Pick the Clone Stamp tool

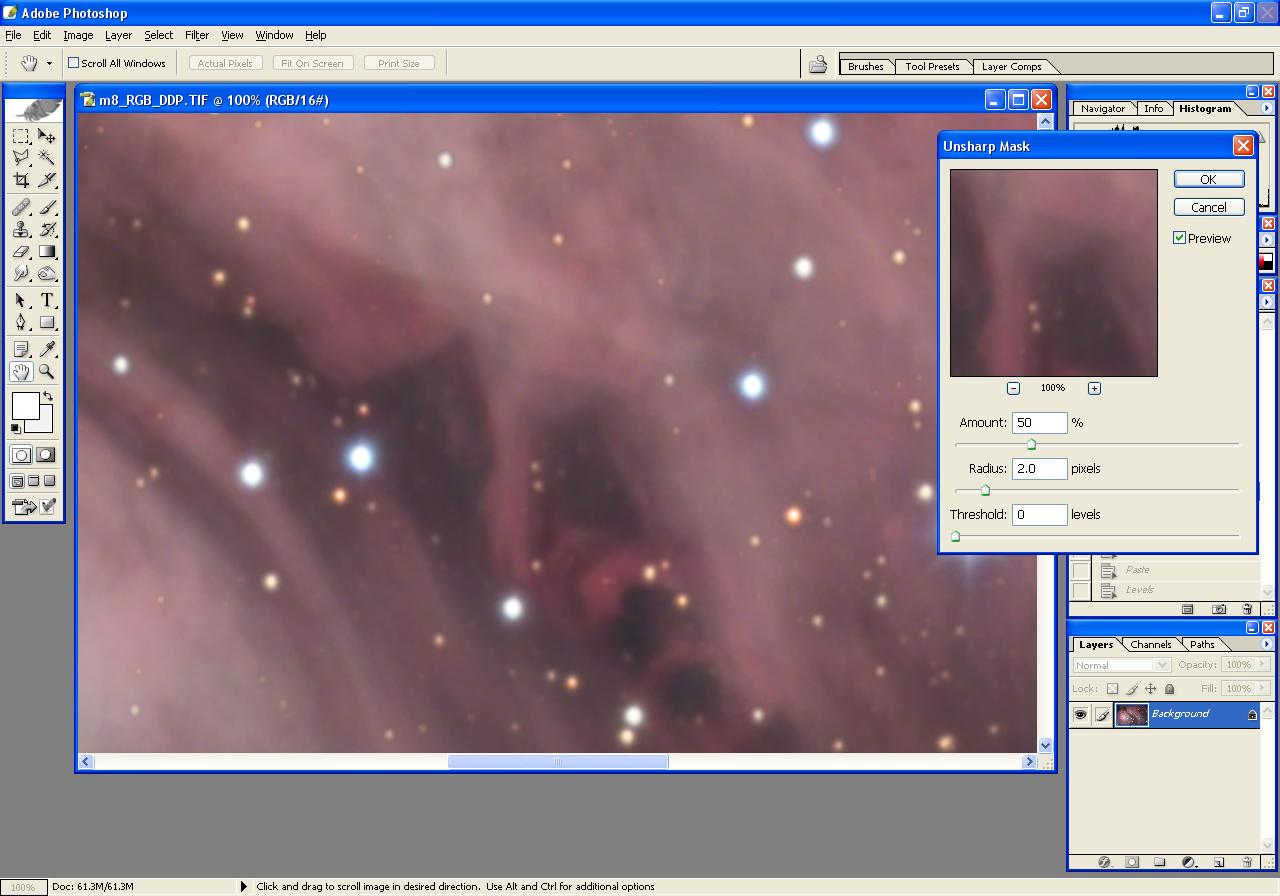tap(21, 229)
